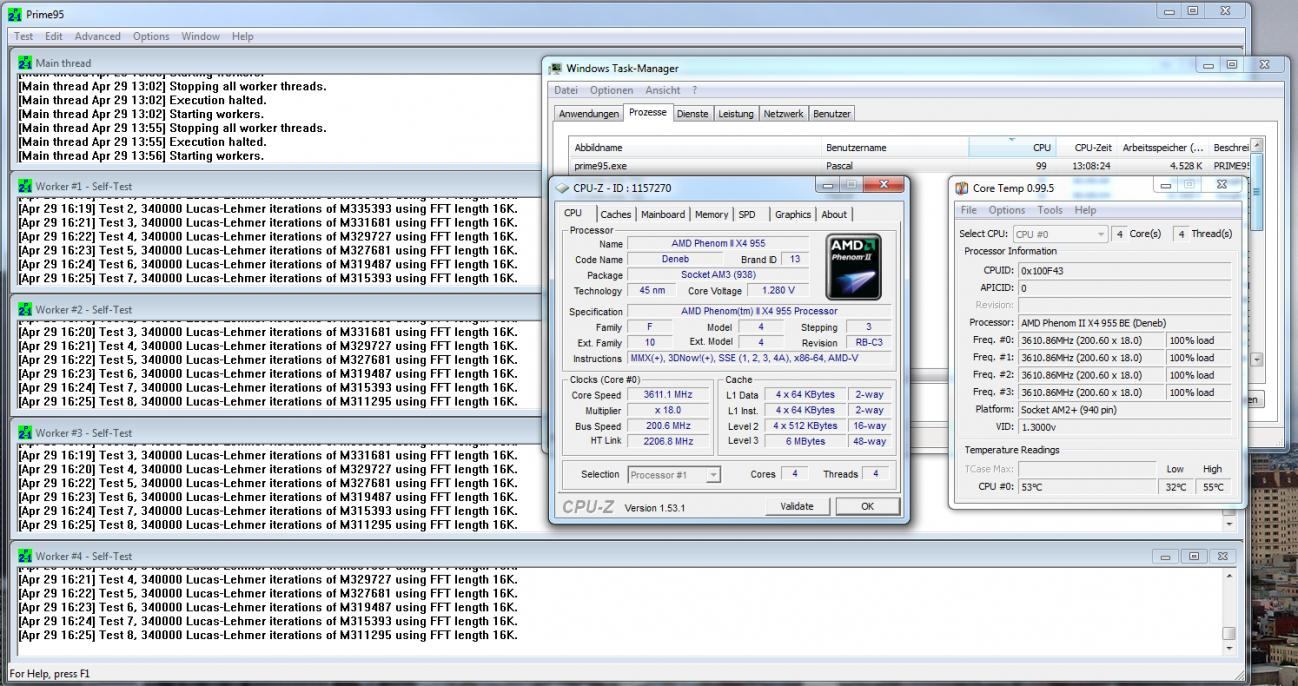
Task: Restore the Worker #4 Self-Test window
Action: coord(1194,556)
